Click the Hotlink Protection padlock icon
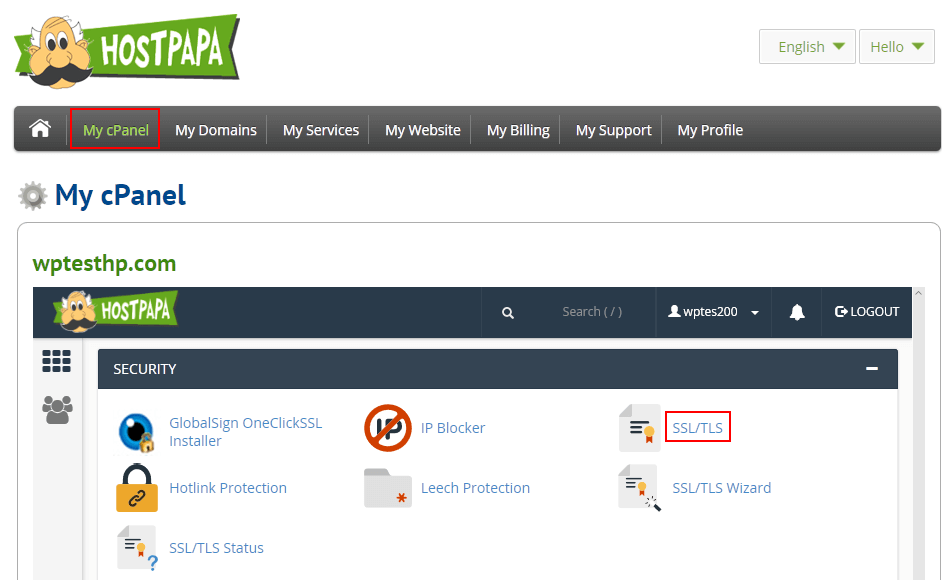The width and height of the screenshot is (942, 580). pyautogui.click(x=137, y=487)
